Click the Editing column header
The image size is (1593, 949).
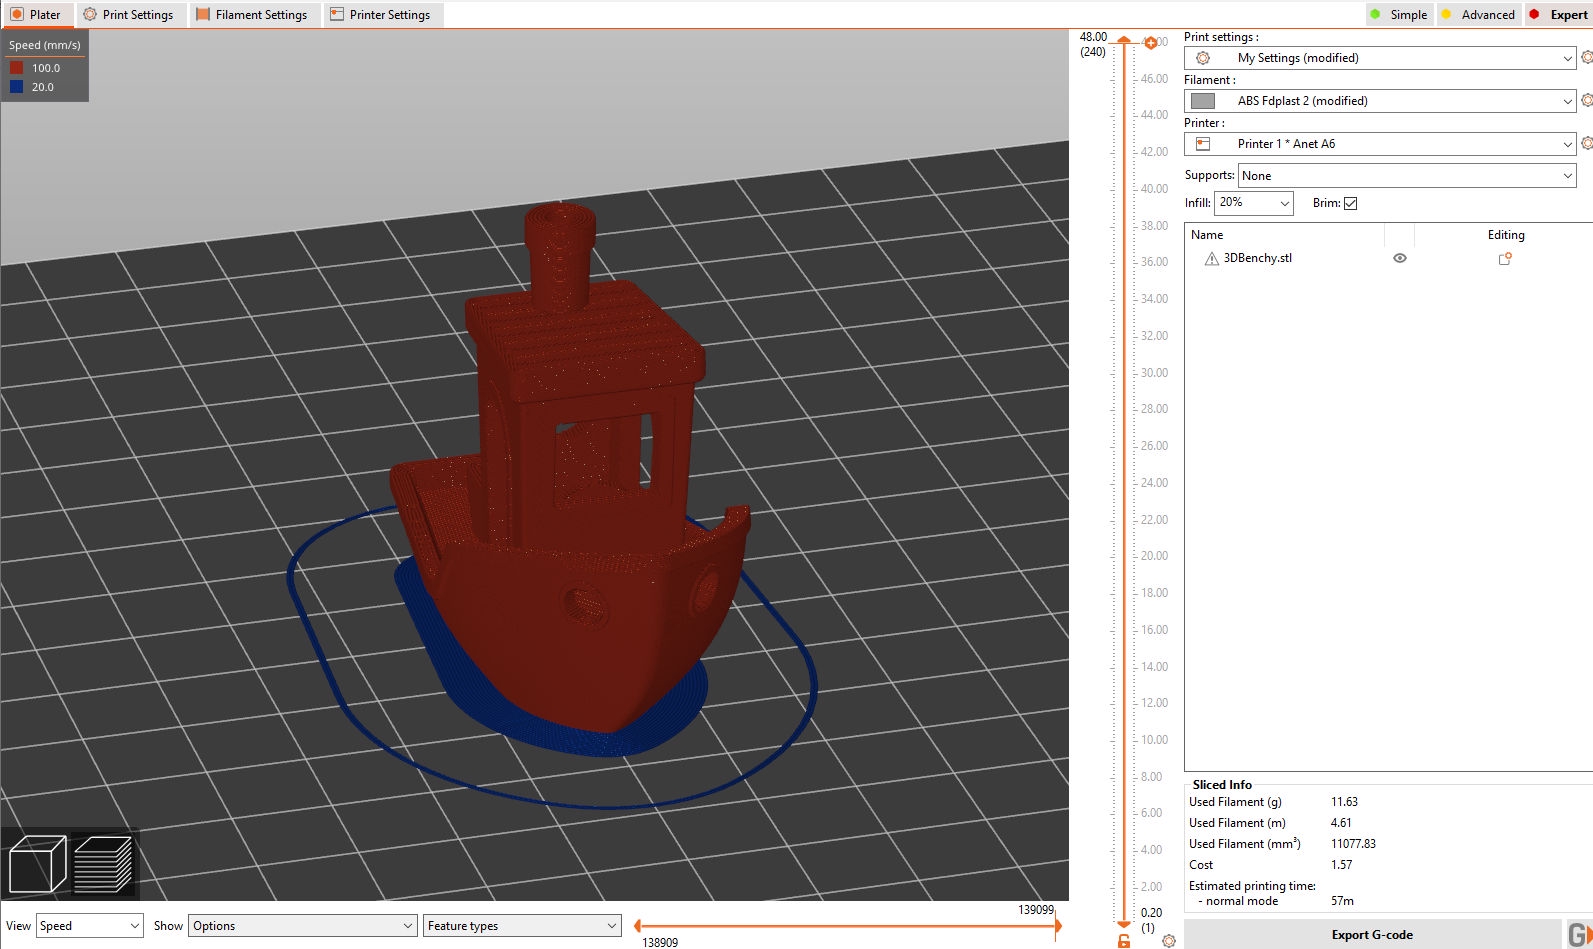[x=1506, y=235]
